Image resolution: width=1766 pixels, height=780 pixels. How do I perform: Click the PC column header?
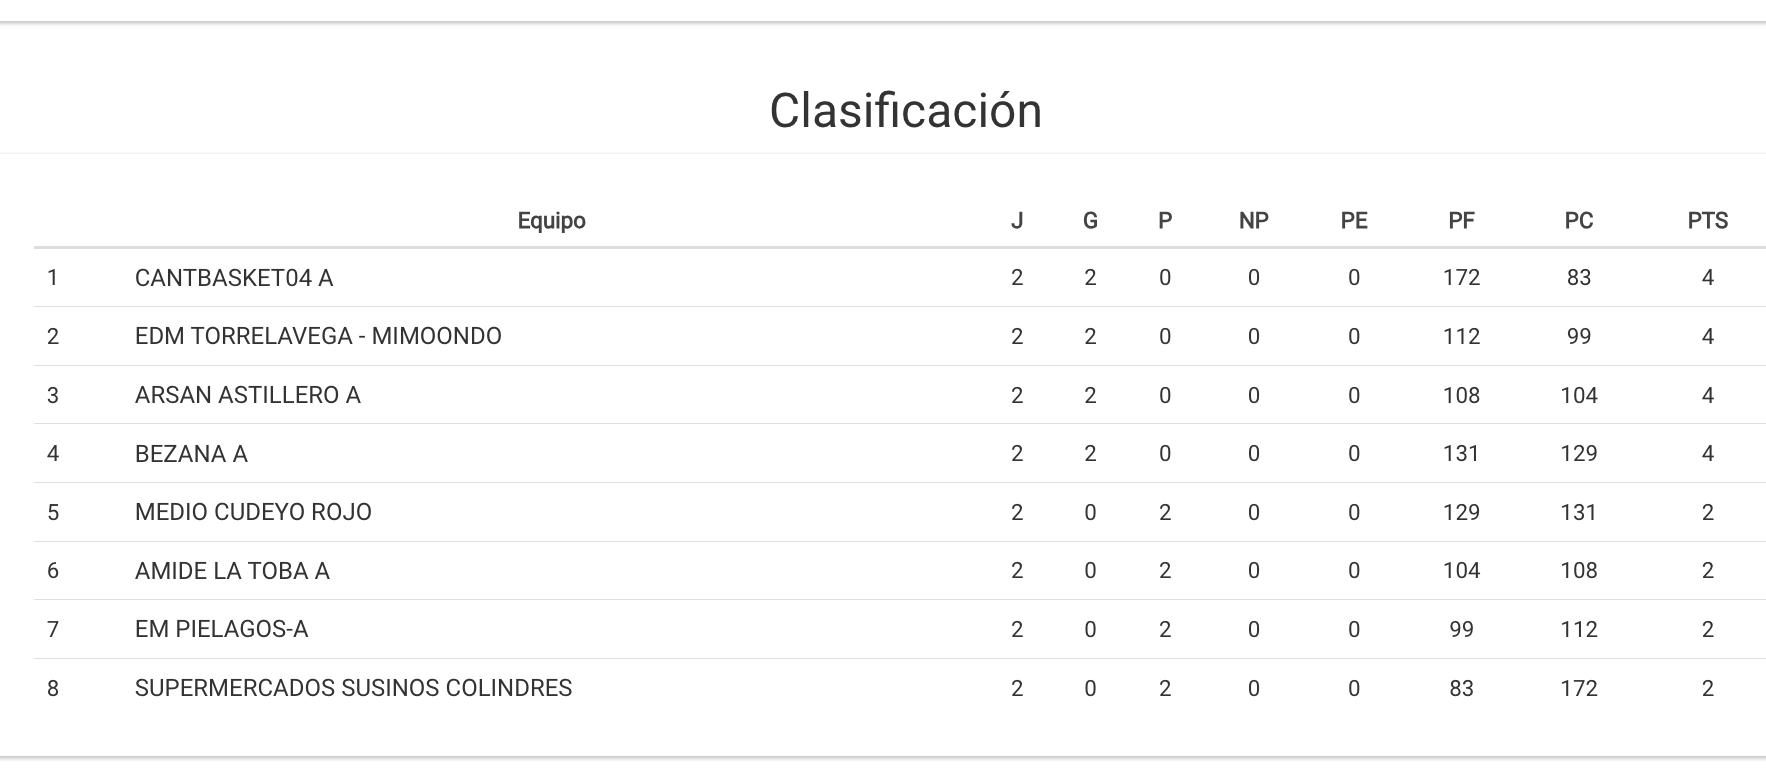pyautogui.click(x=1578, y=221)
